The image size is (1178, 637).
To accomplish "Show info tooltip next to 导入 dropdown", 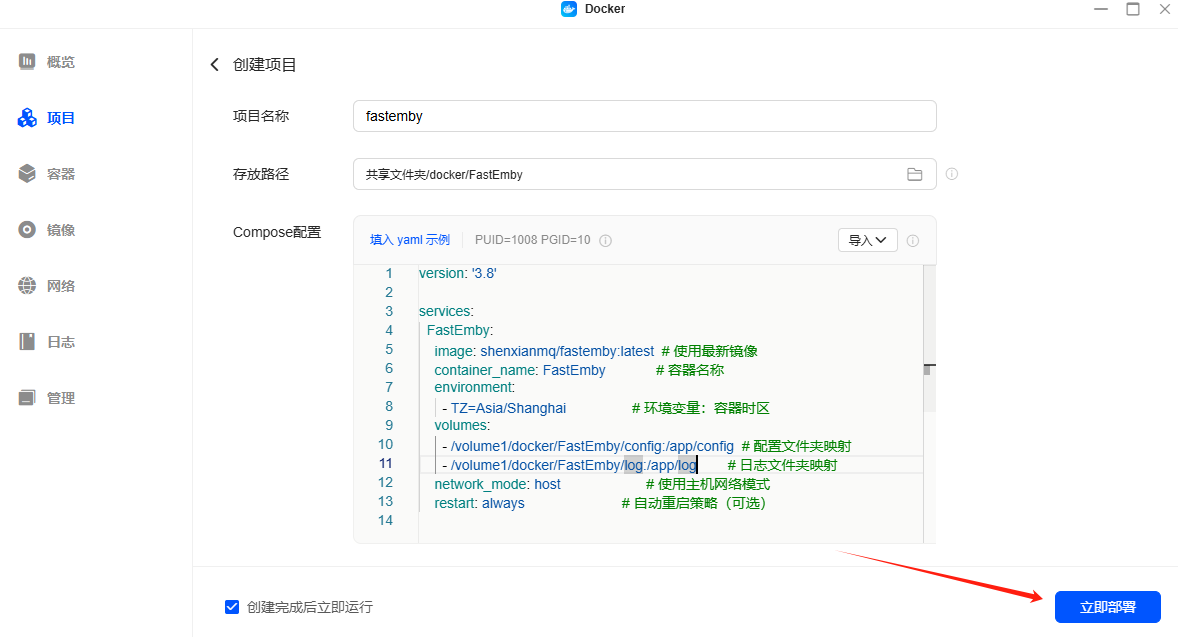I will 913,240.
